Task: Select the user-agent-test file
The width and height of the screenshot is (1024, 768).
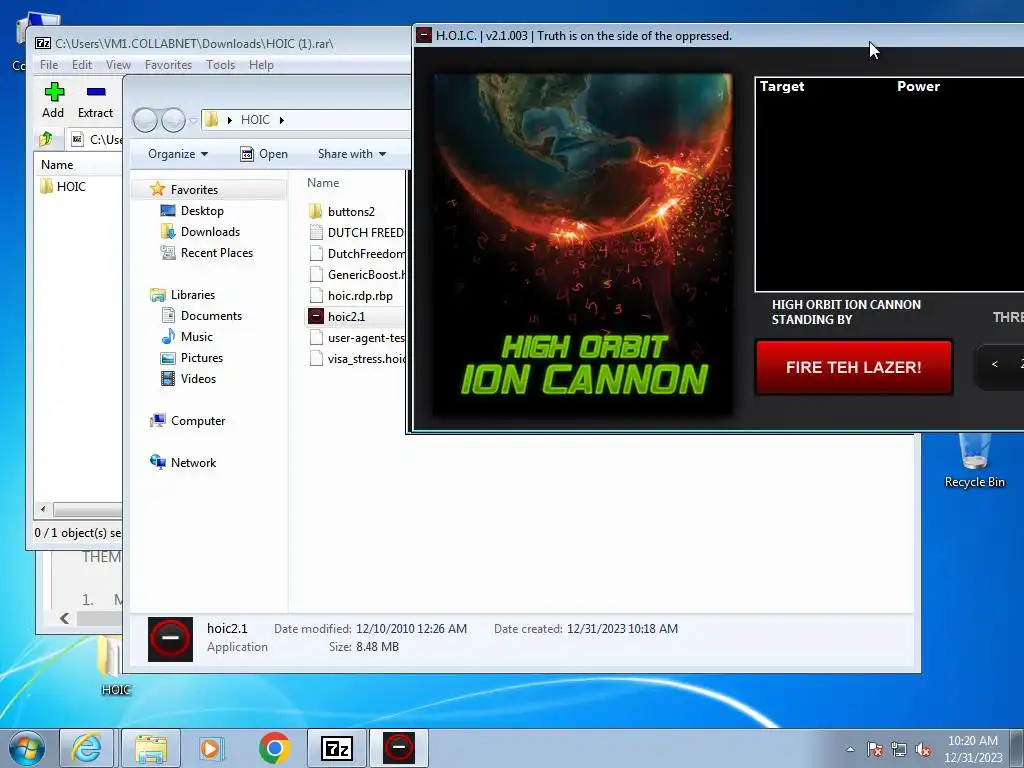Action: pos(356,338)
